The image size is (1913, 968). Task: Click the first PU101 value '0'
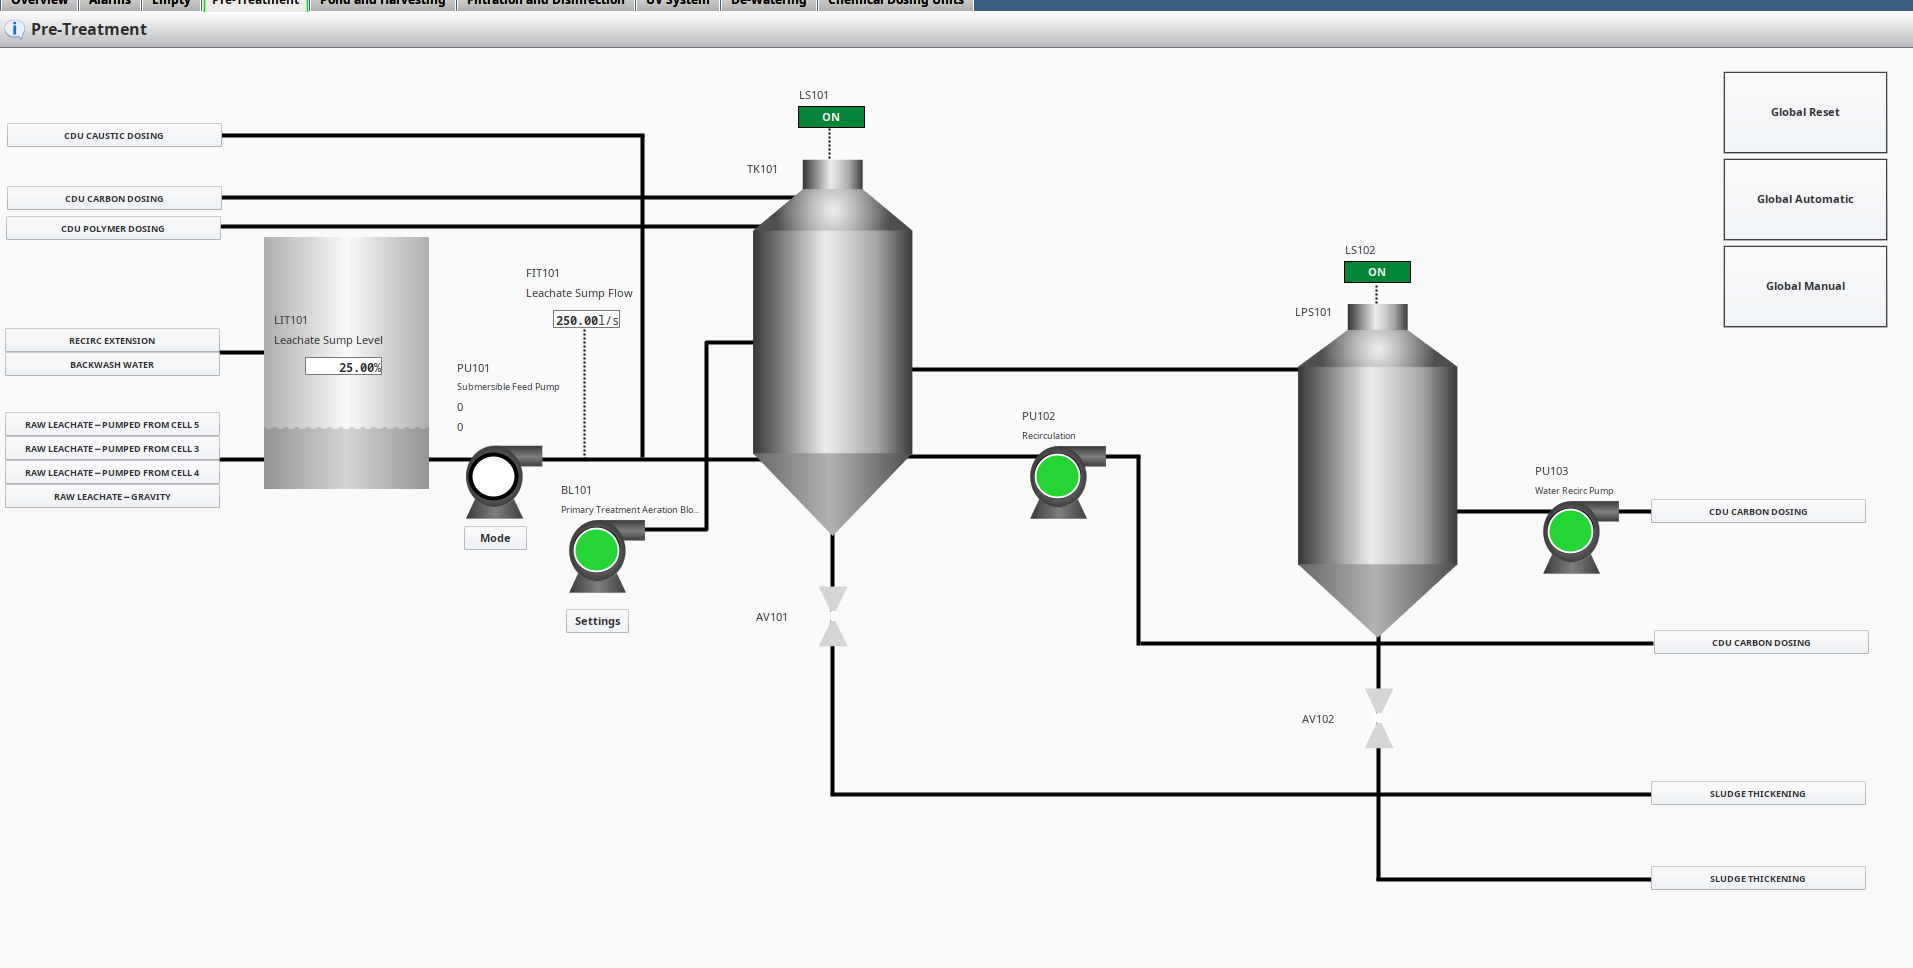[460, 407]
